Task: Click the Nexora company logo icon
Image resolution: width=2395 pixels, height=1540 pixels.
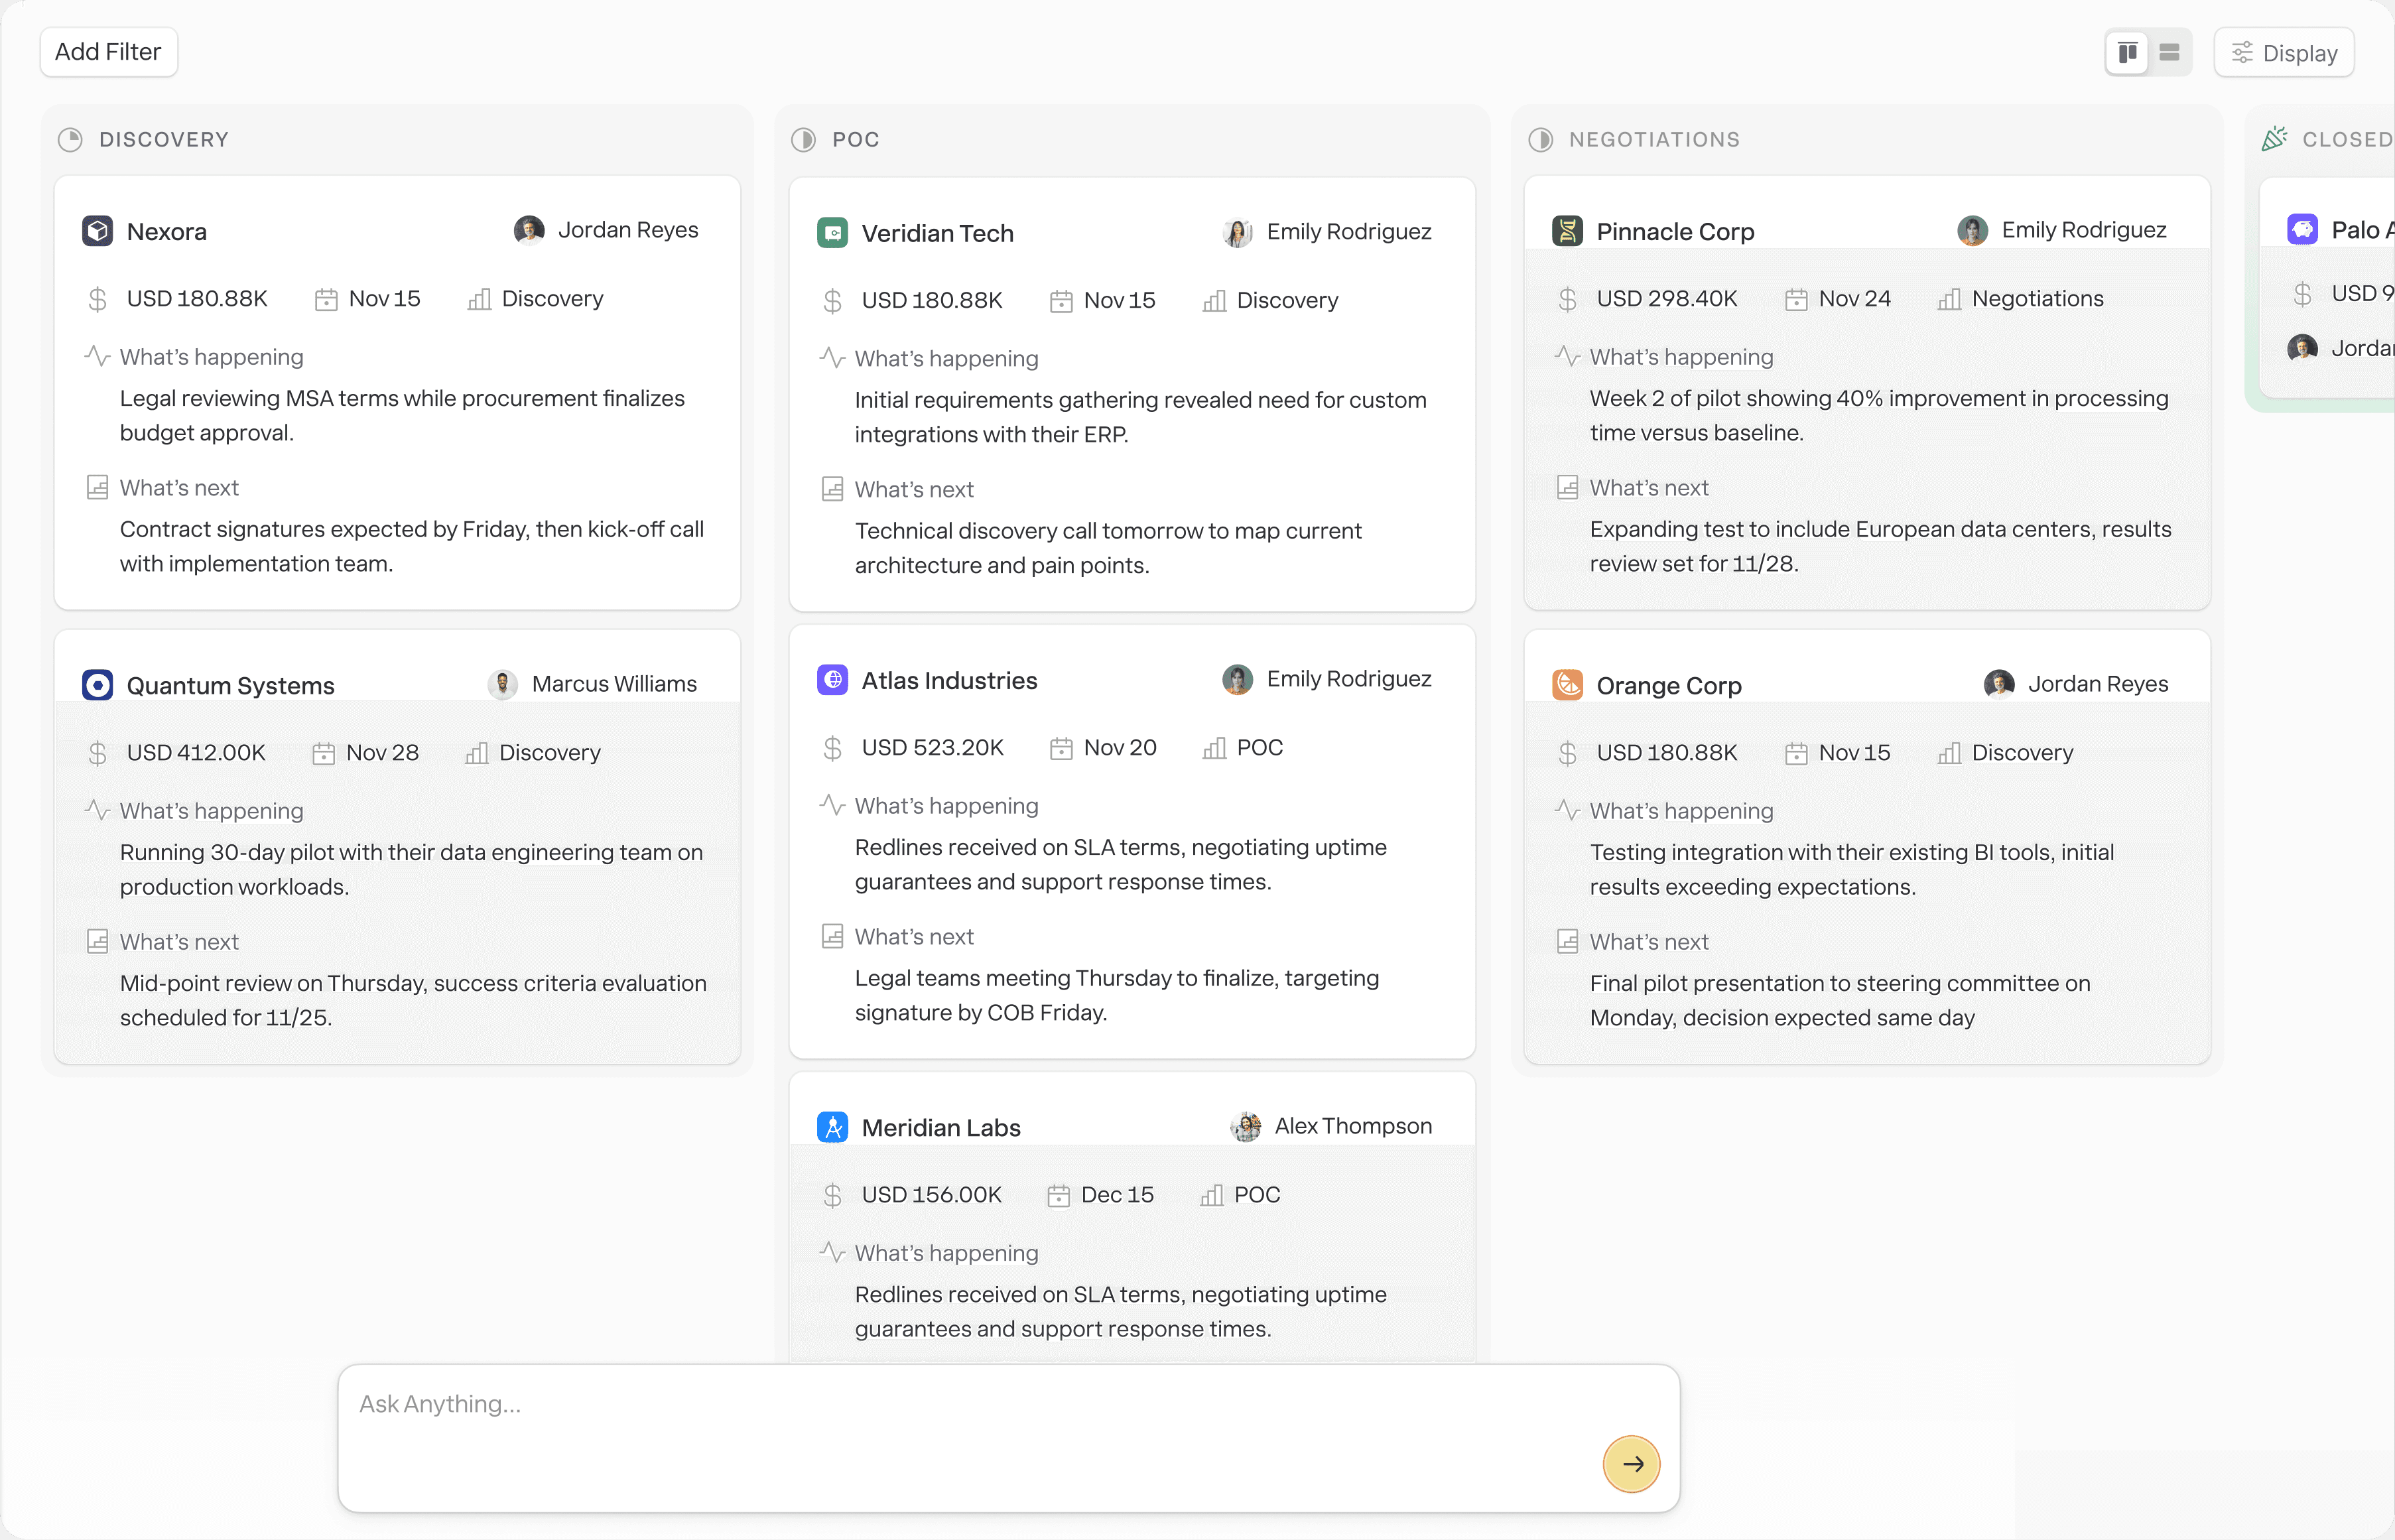Action: [97, 231]
